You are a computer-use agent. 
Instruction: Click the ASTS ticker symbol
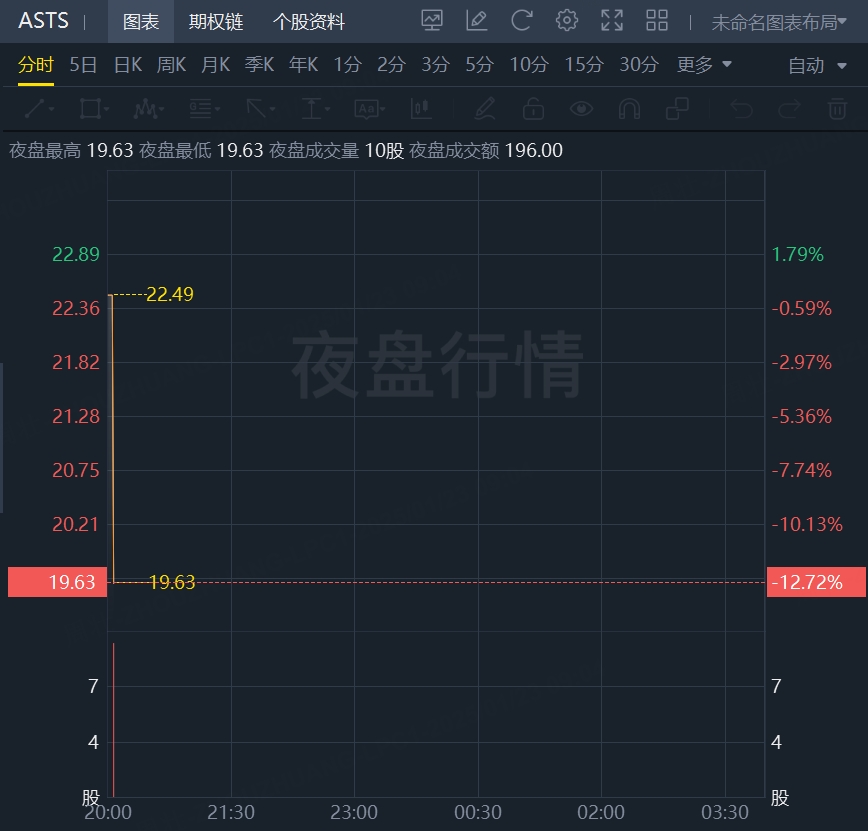[x=43, y=21]
